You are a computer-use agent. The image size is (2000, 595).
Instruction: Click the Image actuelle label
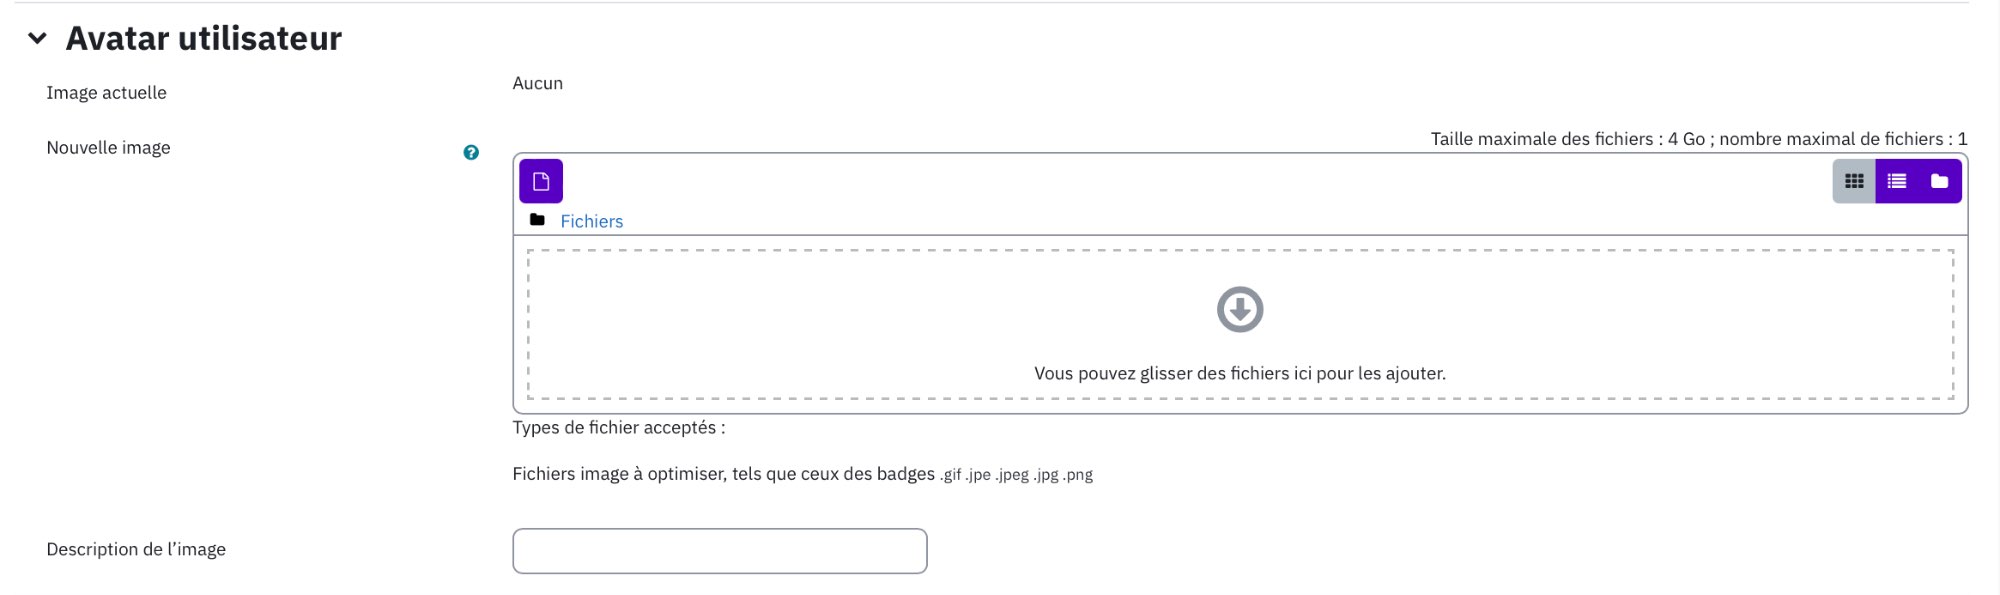[x=106, y=93]
